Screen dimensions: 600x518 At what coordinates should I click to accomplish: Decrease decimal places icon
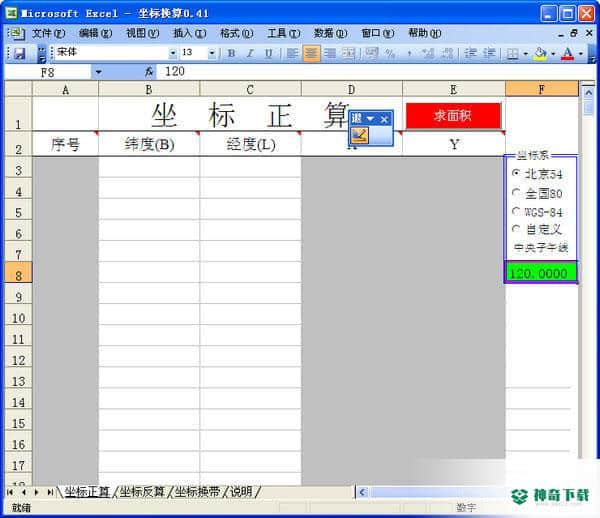(447, 53)
